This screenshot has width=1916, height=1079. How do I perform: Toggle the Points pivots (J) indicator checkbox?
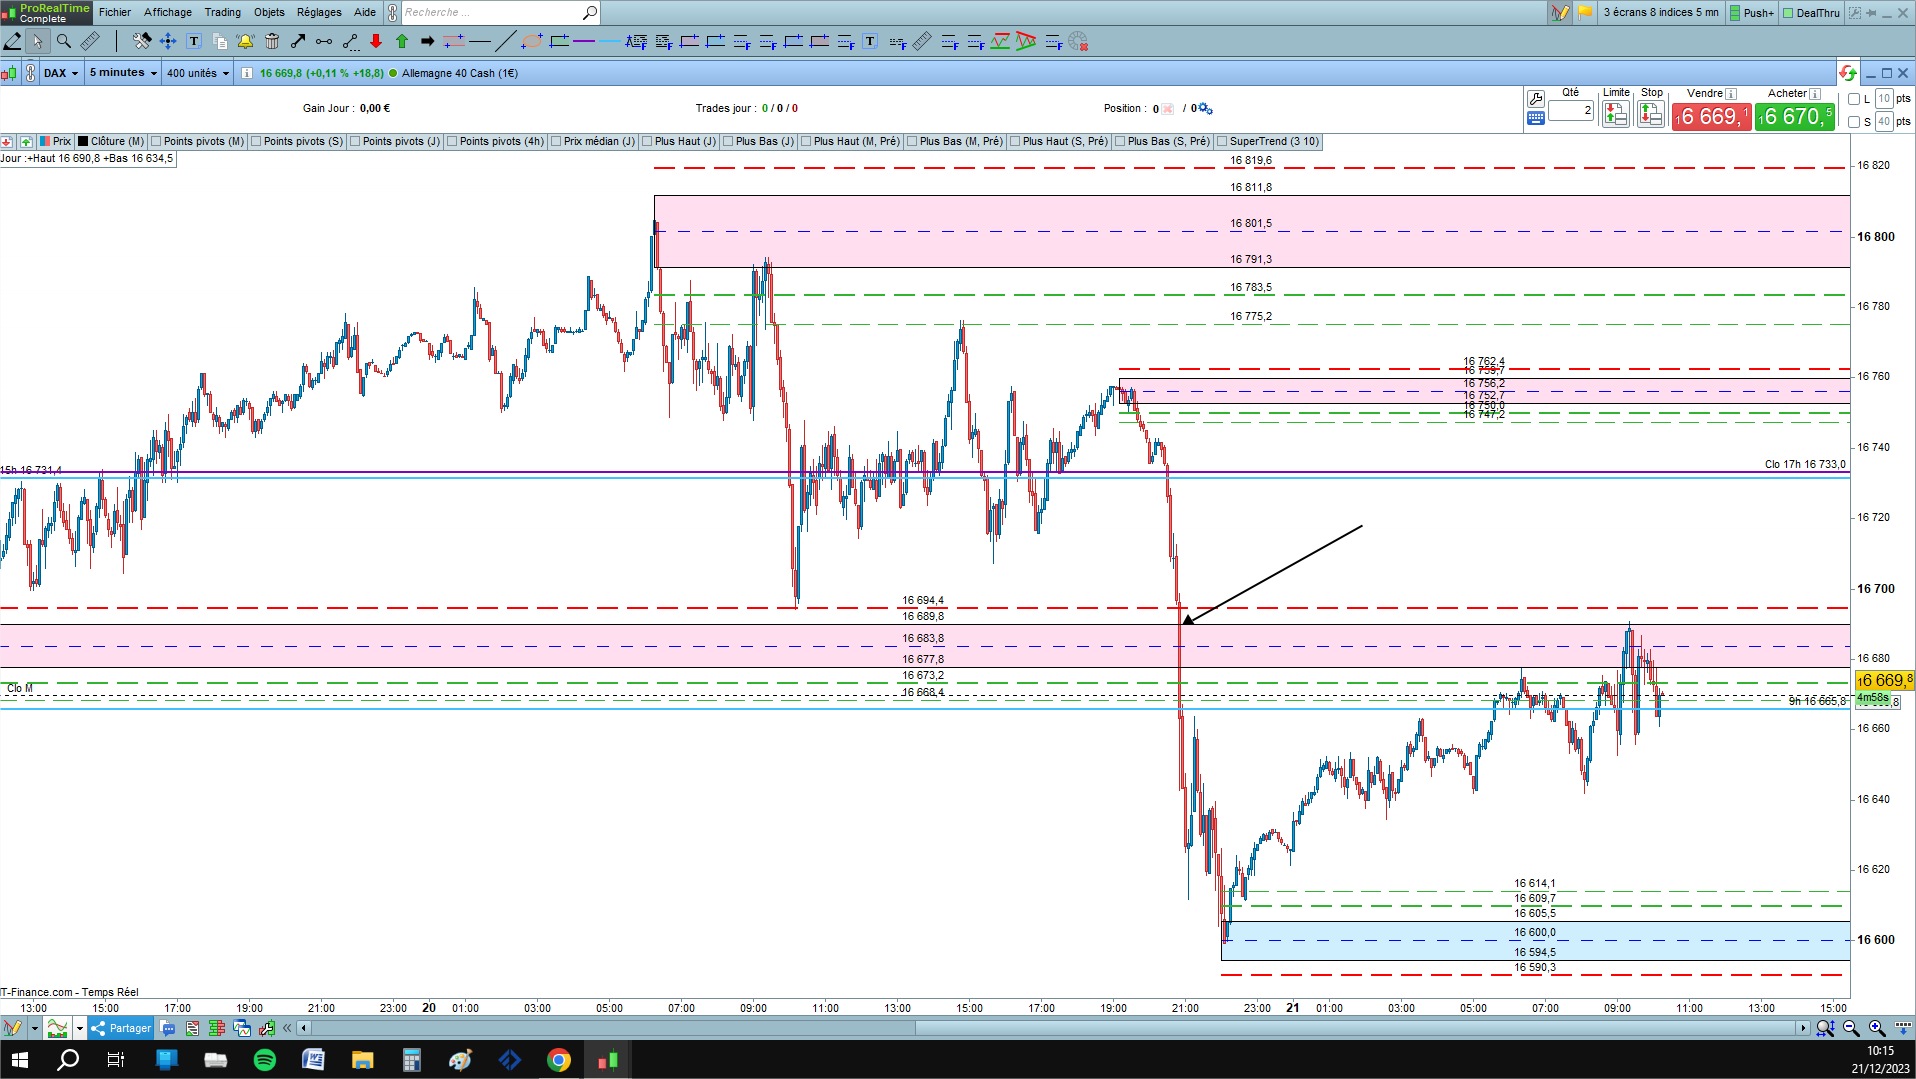(x=355, y=142)
